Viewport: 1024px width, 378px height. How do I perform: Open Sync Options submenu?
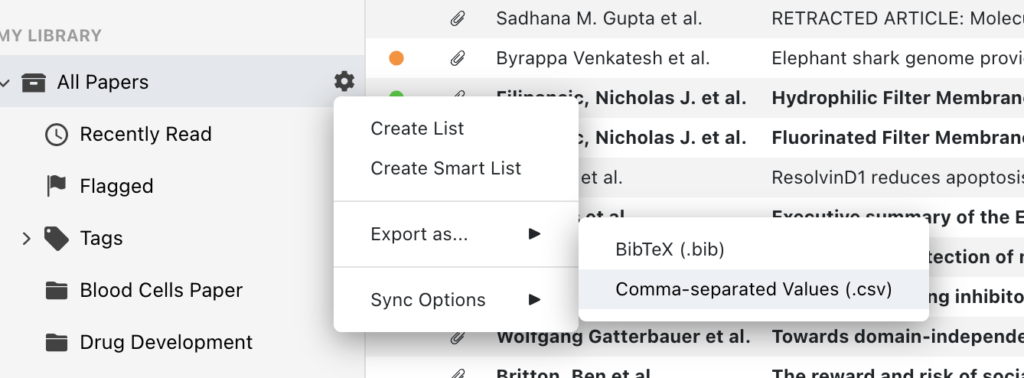pos(456,300)
